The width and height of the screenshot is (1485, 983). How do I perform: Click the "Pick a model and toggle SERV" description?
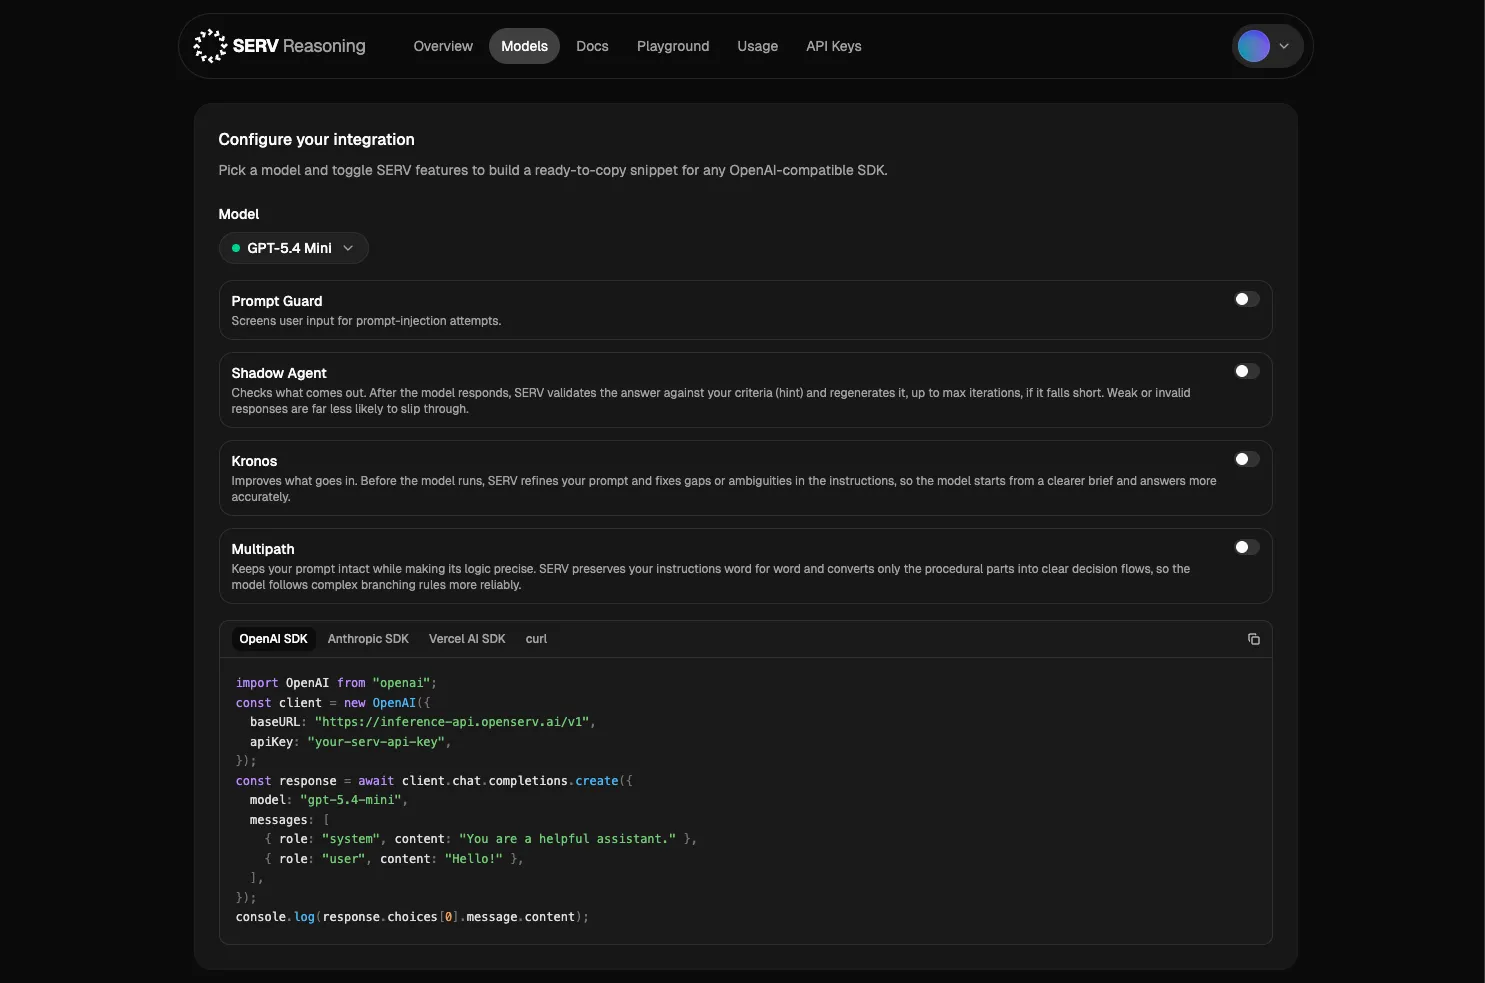(x=553, y=170)
